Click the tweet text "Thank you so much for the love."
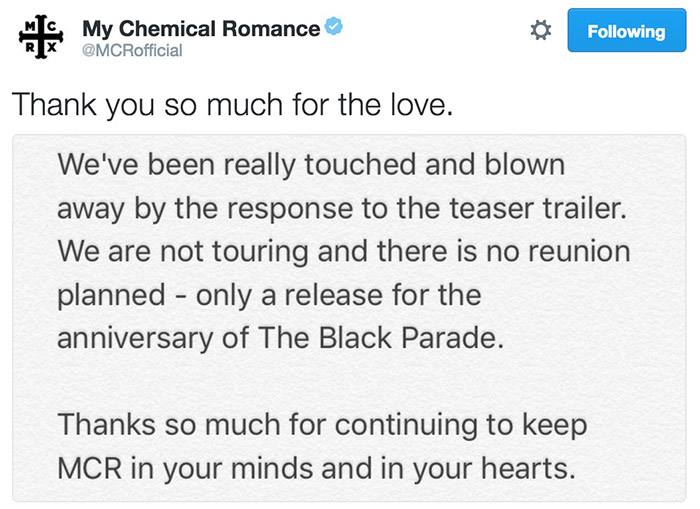 (x=233, y=104)
